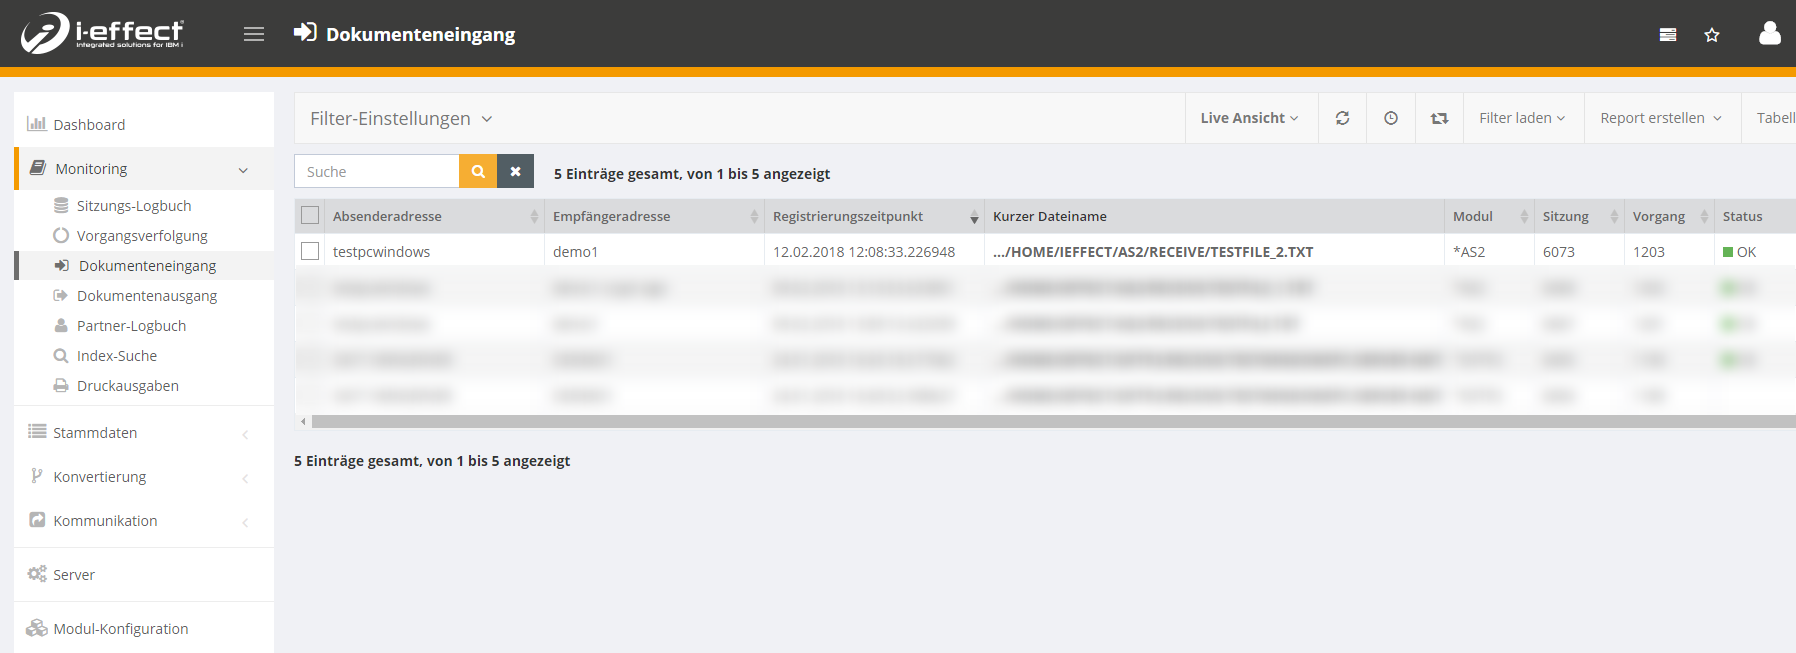Open the TESTFILE_2.TXT file link
Image resolution: width=1796 pixels, height=653 pixels.
1152,252
